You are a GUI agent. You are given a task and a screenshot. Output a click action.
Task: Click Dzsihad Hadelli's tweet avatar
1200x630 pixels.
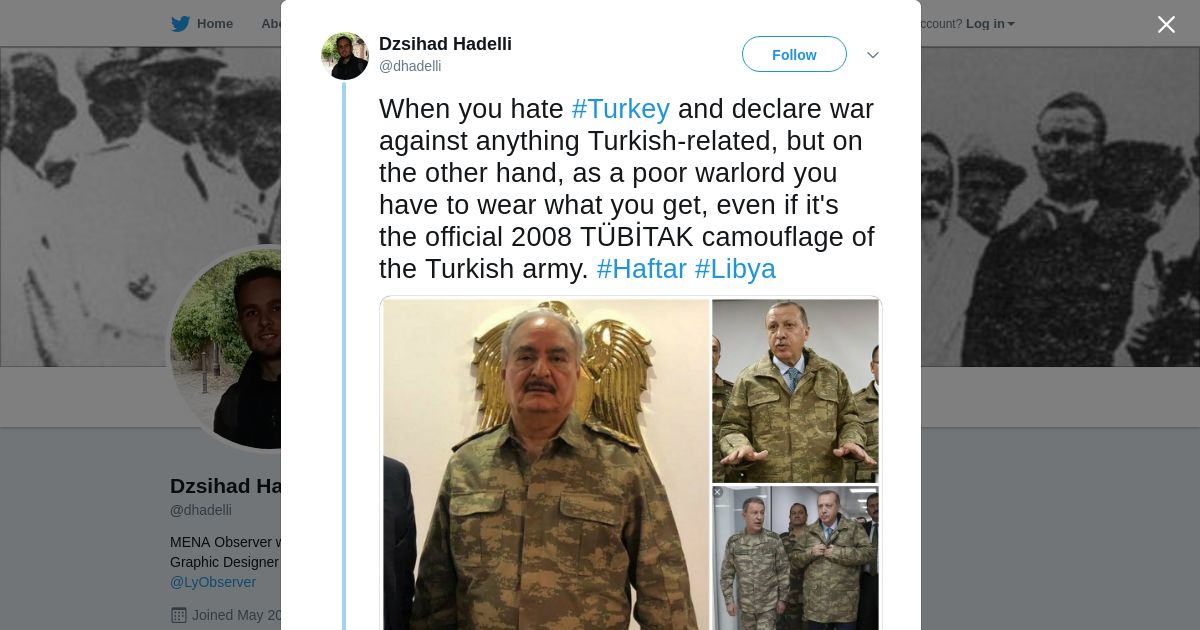click(x=345, y=56)
